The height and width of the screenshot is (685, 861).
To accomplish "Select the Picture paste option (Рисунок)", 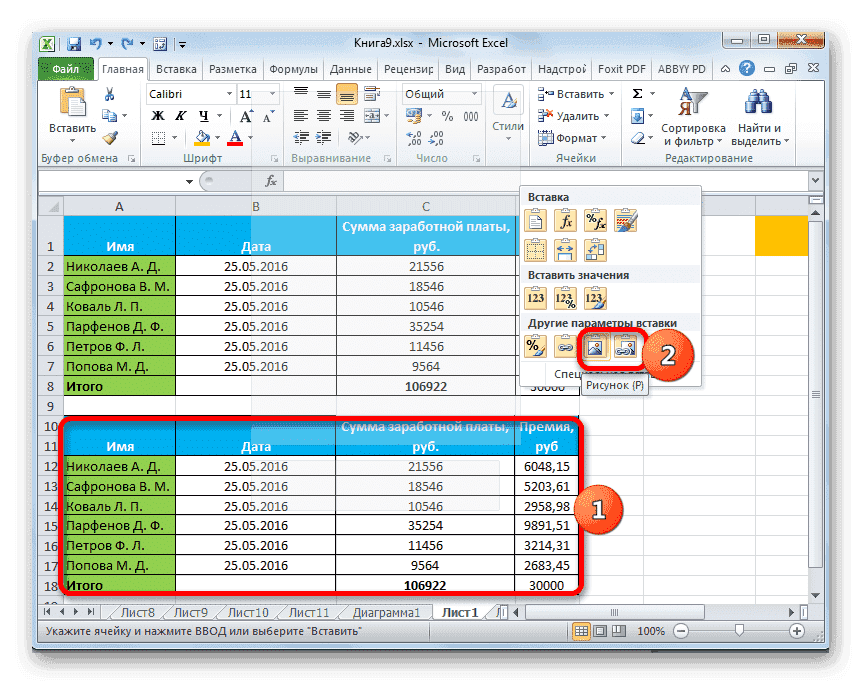I will 598,345.
